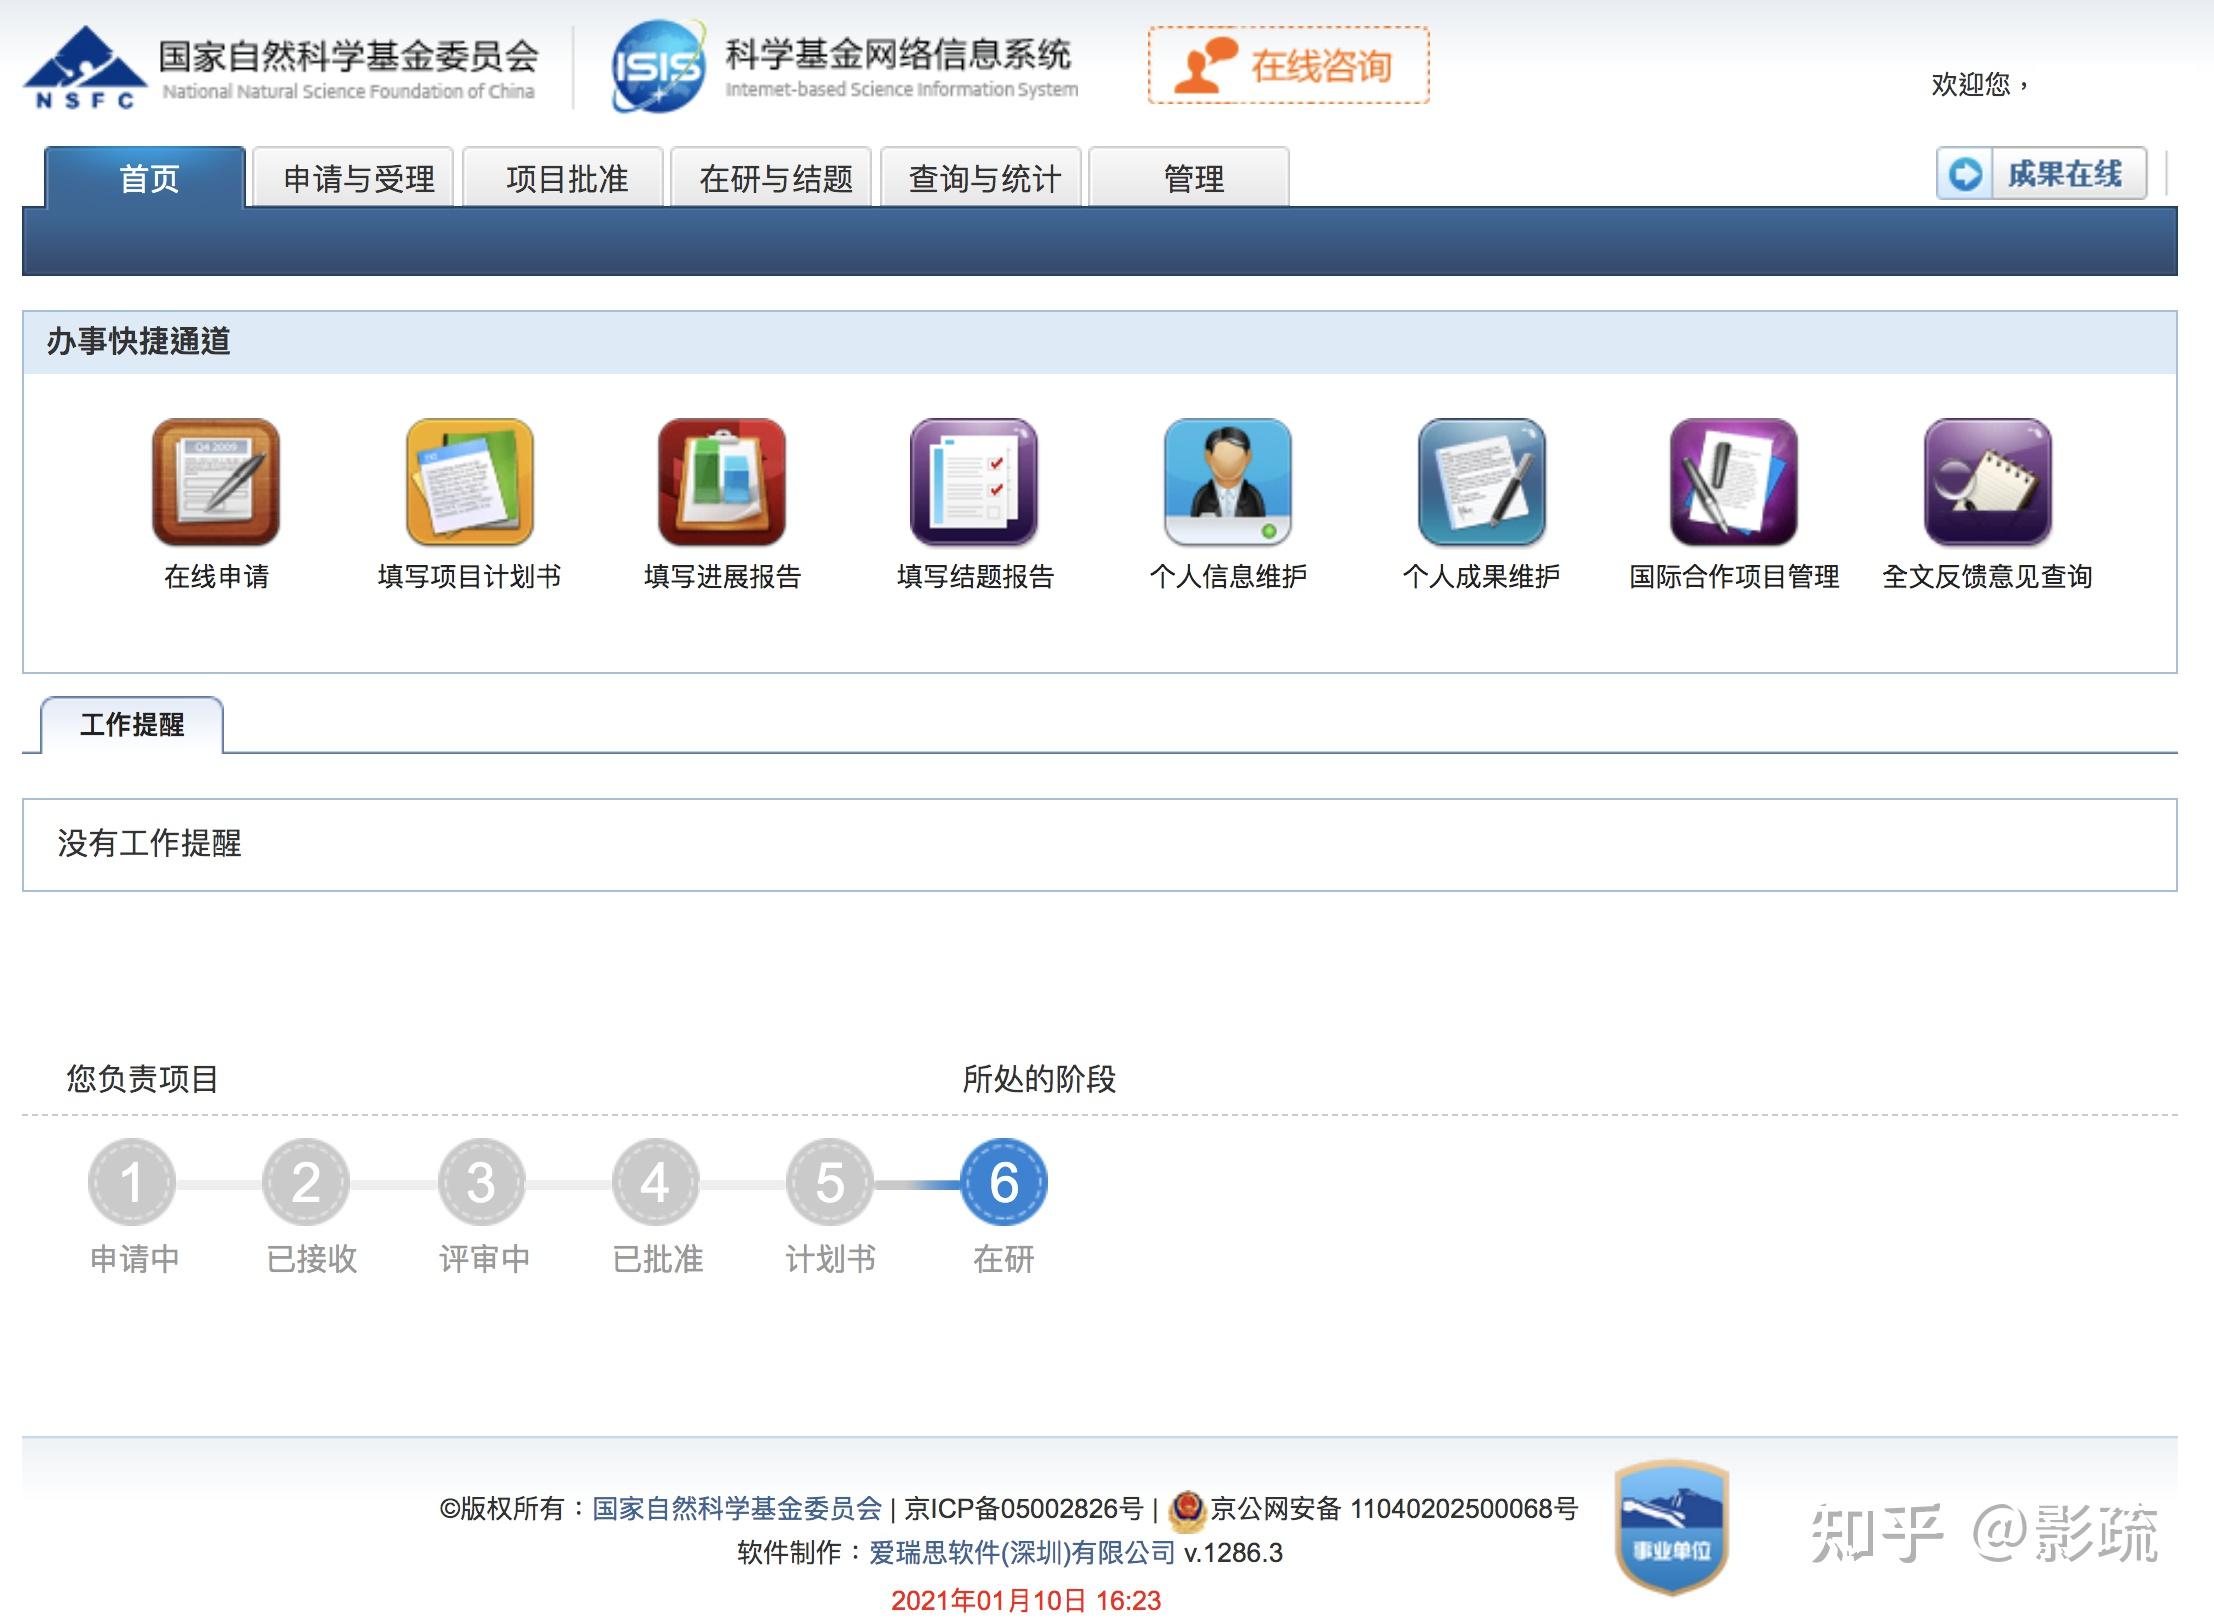Open the 全文反馈意见查询 magnifier icon
The image size is (2214, 1622).
coord(1987,482)
